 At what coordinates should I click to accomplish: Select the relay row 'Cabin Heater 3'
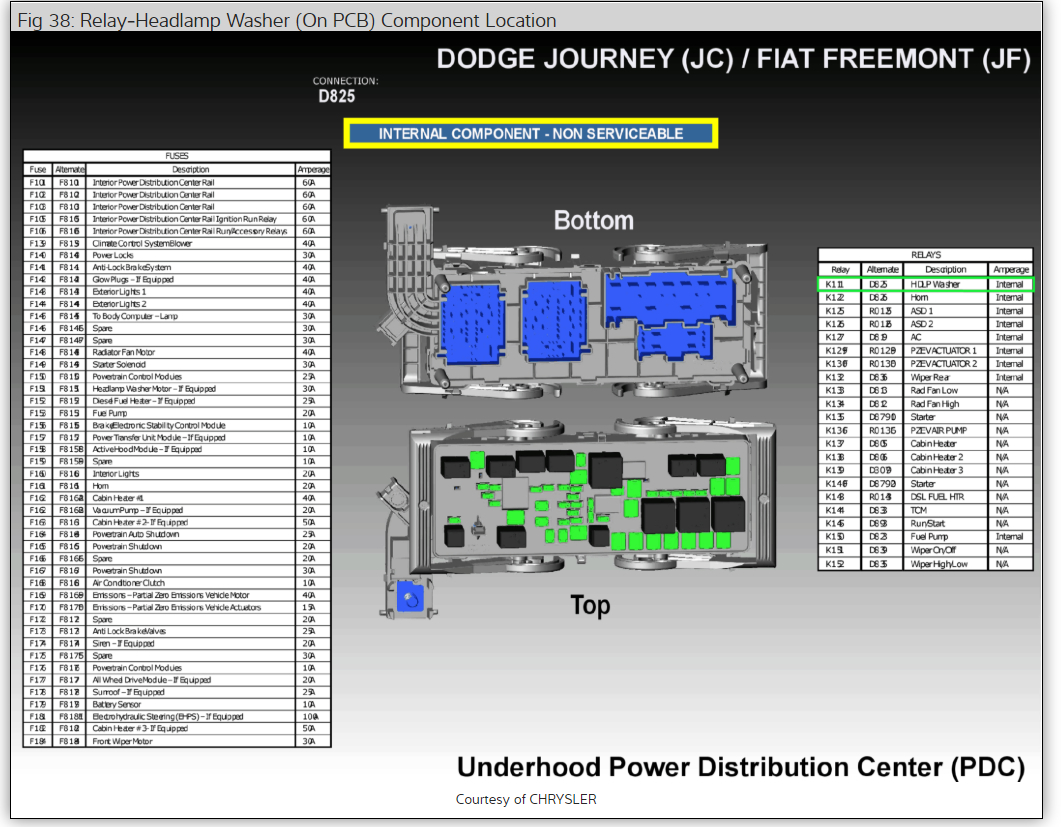(x=926, y=470)
